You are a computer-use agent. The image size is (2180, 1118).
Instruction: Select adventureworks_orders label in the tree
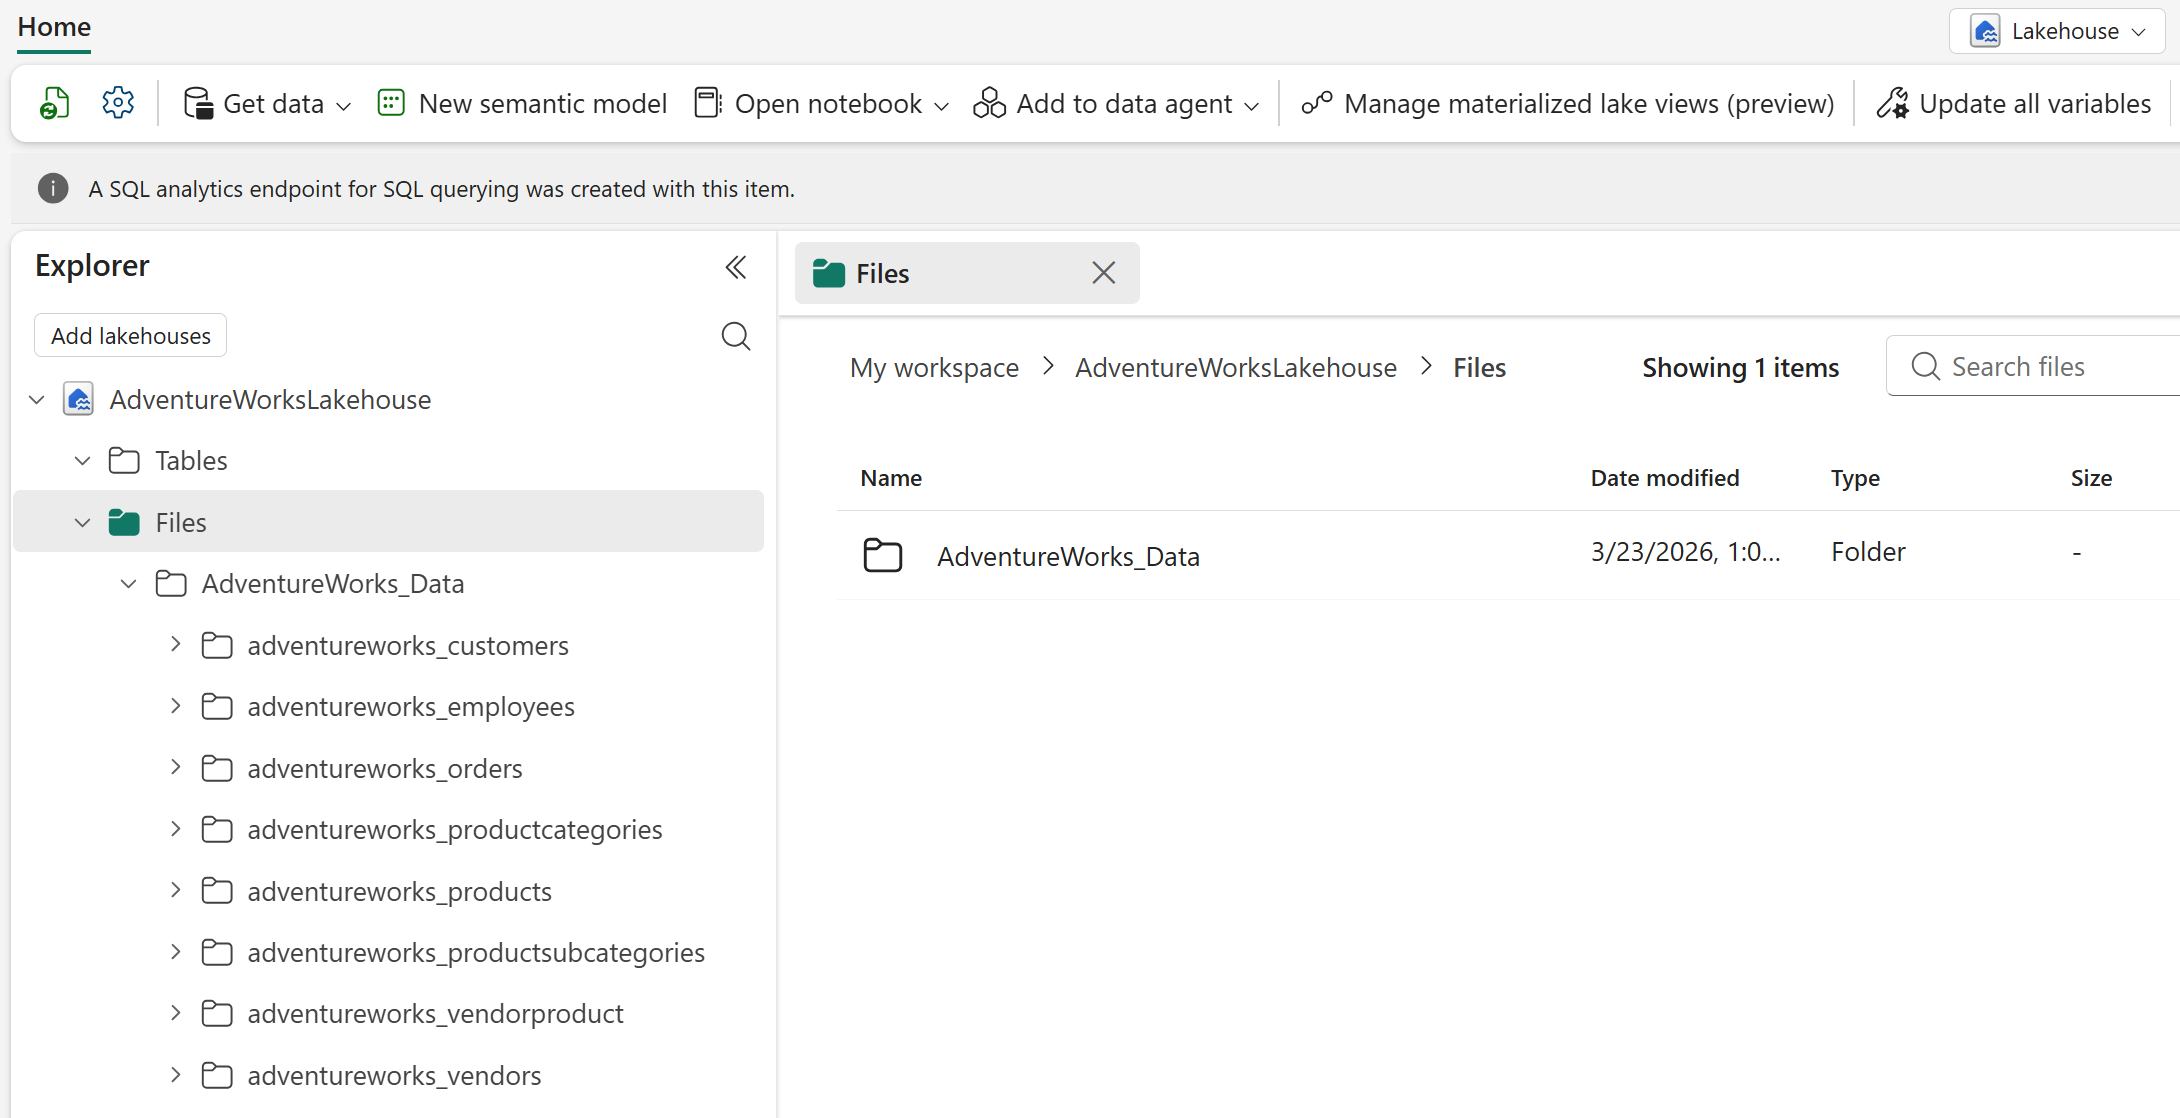click(x=385, y=769)
